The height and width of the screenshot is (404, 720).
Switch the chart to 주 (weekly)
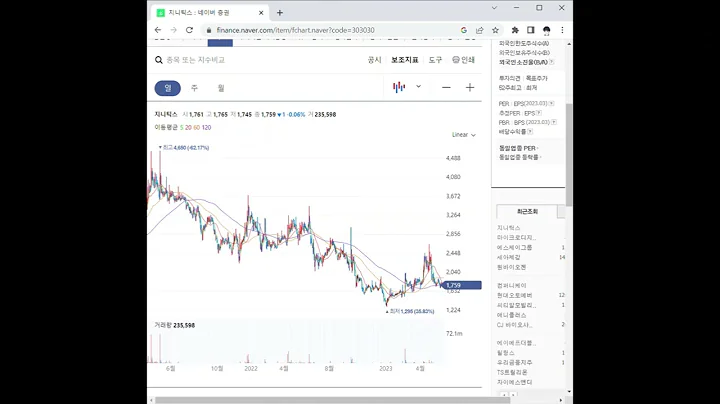click(194, 88)
